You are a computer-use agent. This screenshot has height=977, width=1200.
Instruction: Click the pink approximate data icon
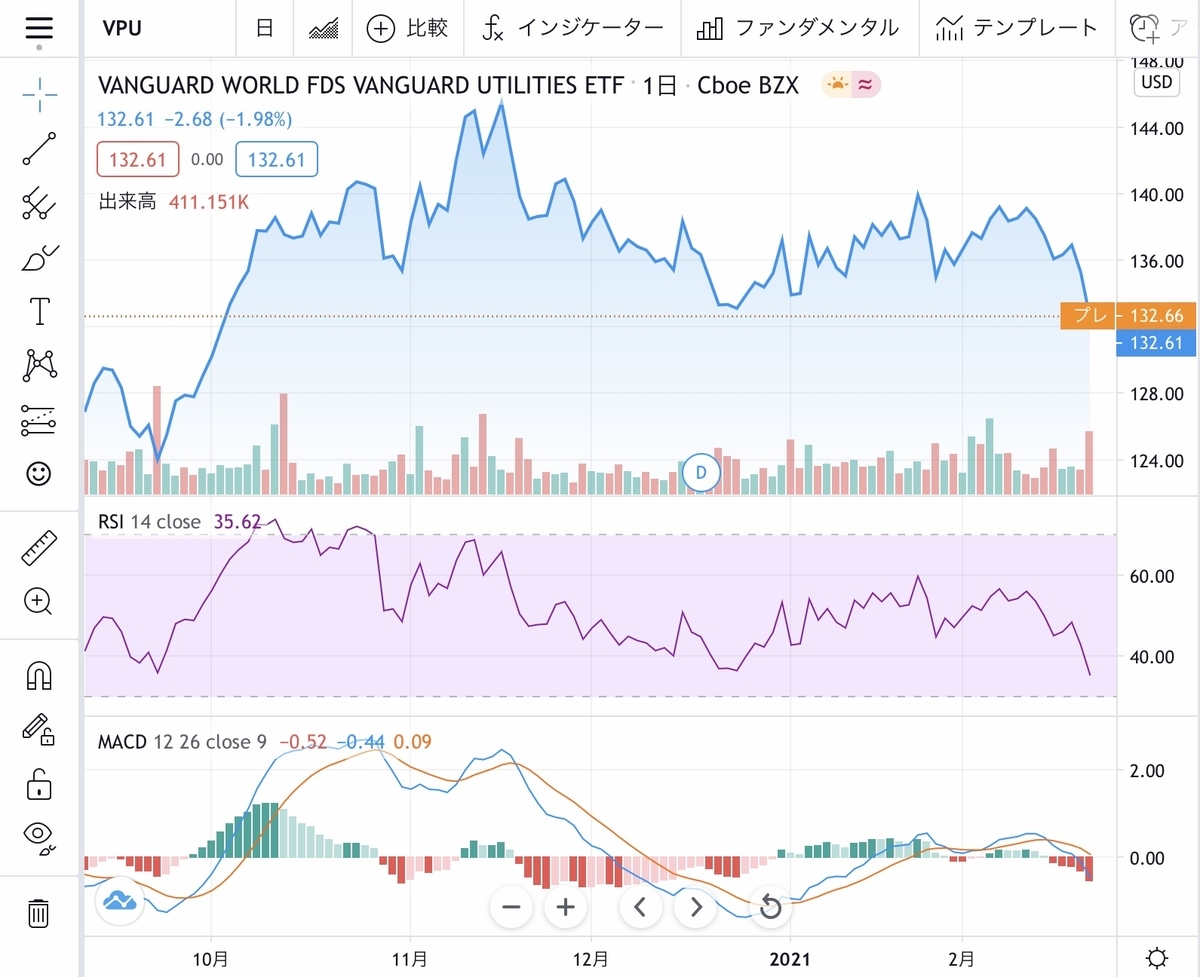866,85
